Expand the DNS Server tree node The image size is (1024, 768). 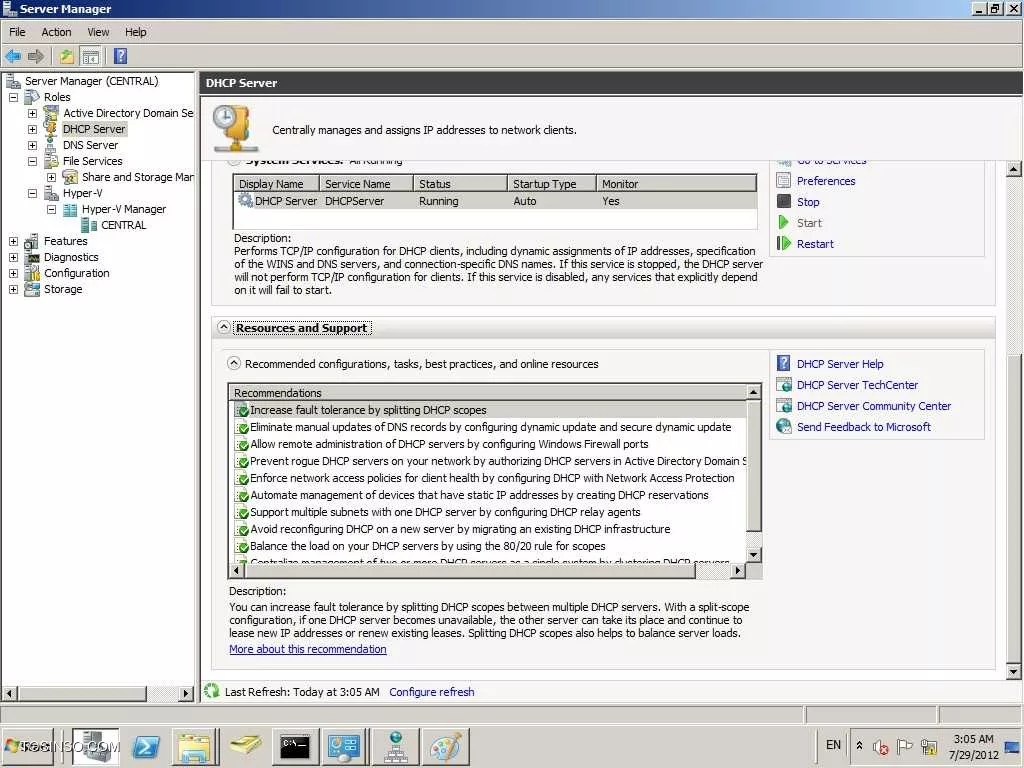(32, 145)
